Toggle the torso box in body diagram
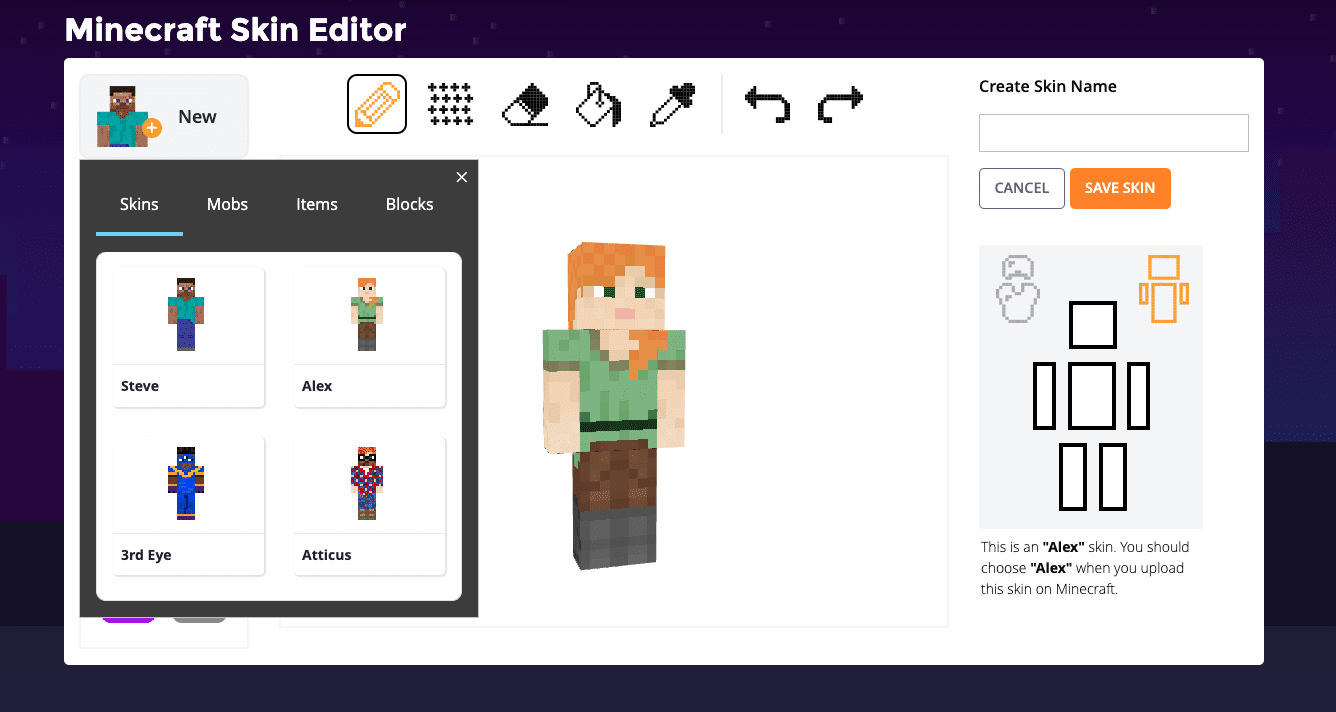The width and height of the screenshot is (1336, 712). (1092, 396)
